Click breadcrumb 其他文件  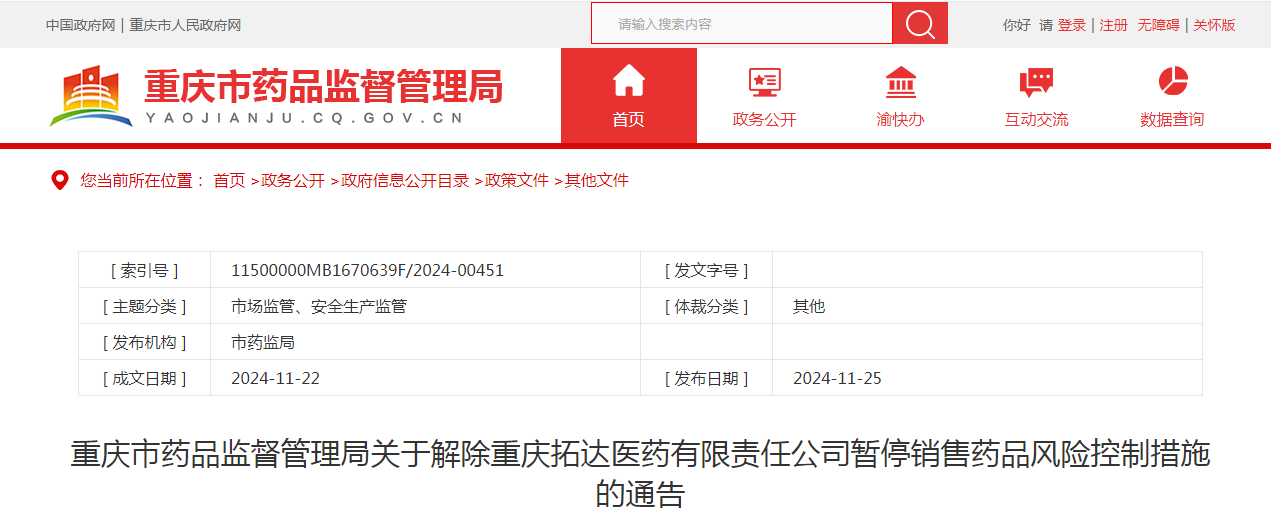[x=597, y=181]
